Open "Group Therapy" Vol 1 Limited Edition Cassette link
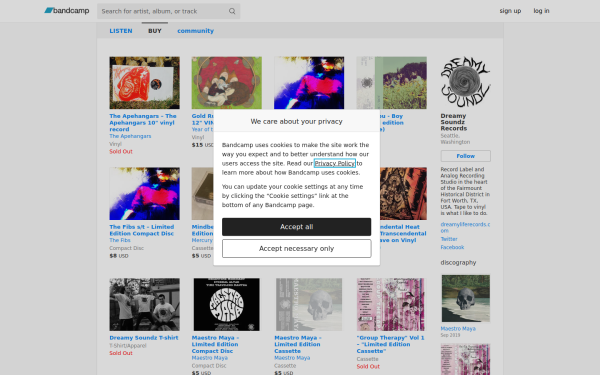This screenshot has width=600, height=375. point(390,344)
